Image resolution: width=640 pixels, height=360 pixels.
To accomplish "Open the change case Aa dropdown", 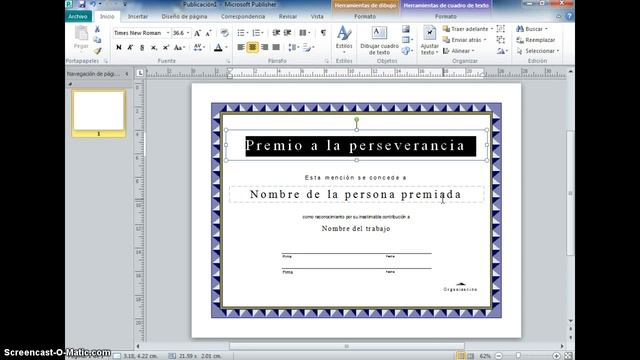I will (x=180, y=47).
